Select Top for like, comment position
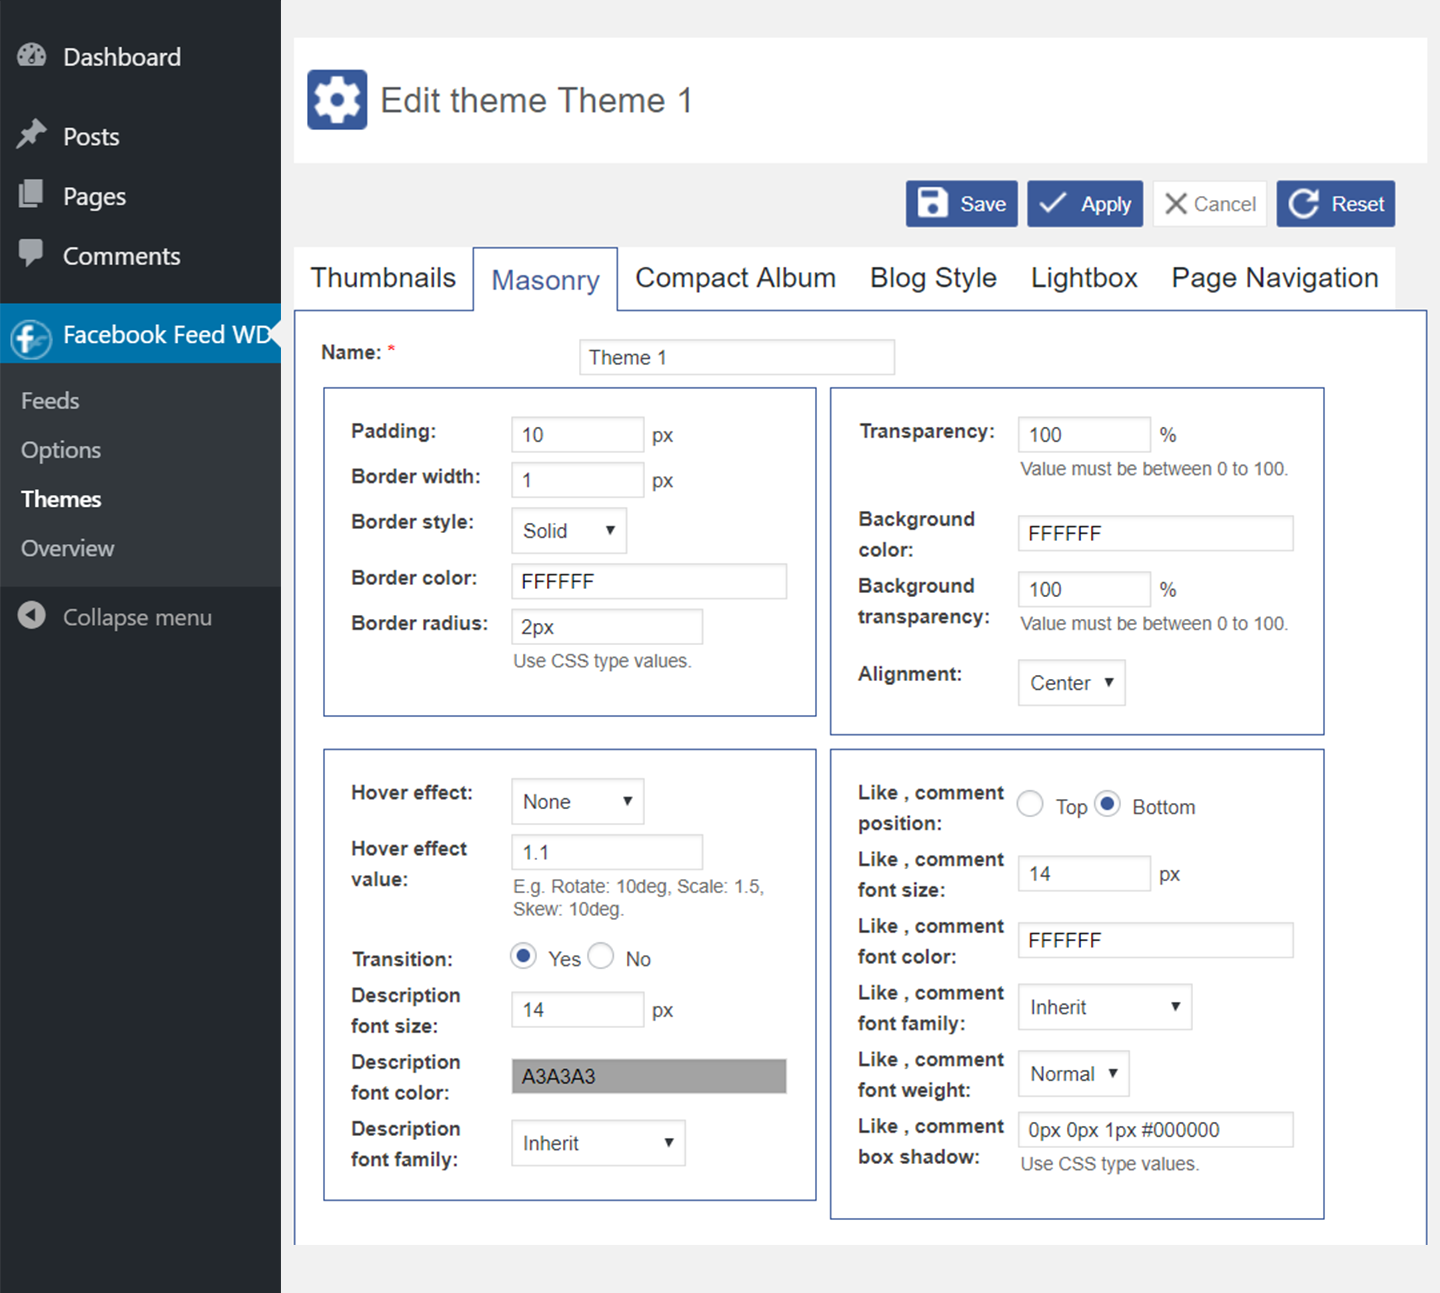 [1030, 804]
